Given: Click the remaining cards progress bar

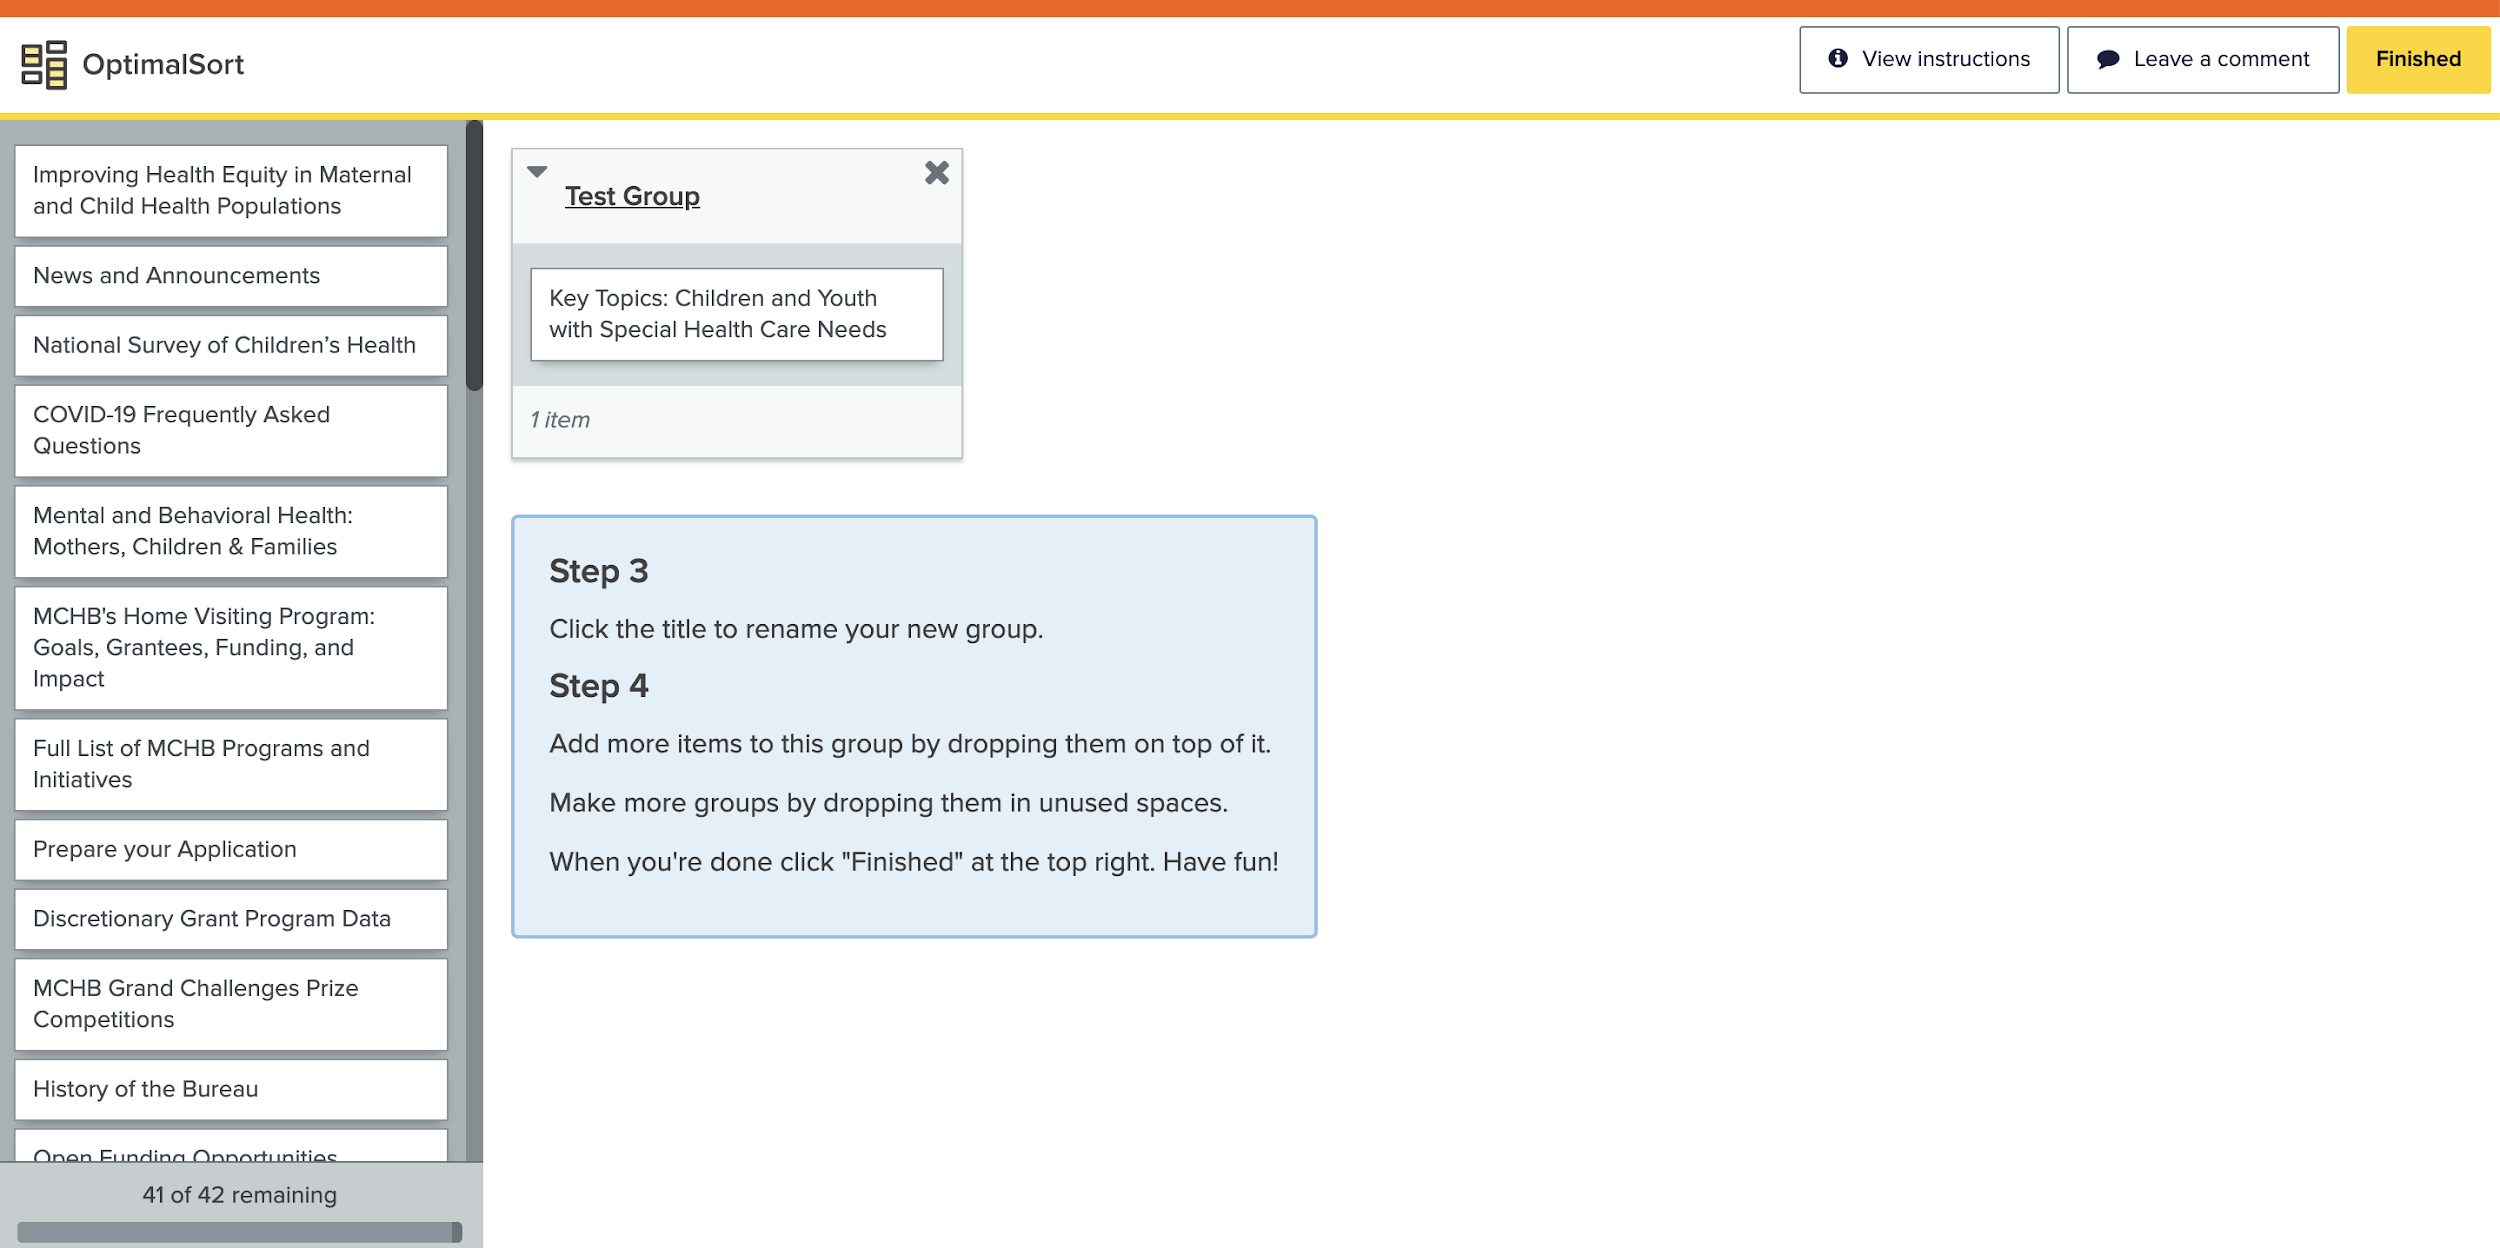Looking at the screenshot, I should (x=239, y=1231).
